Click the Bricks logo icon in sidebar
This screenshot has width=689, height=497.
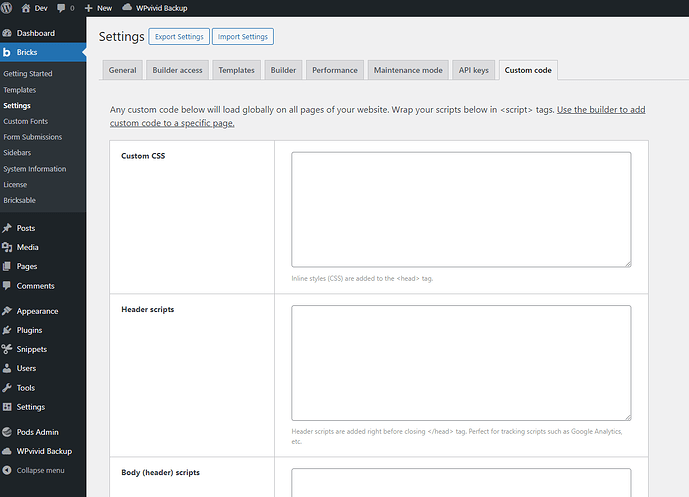point(7,52)
